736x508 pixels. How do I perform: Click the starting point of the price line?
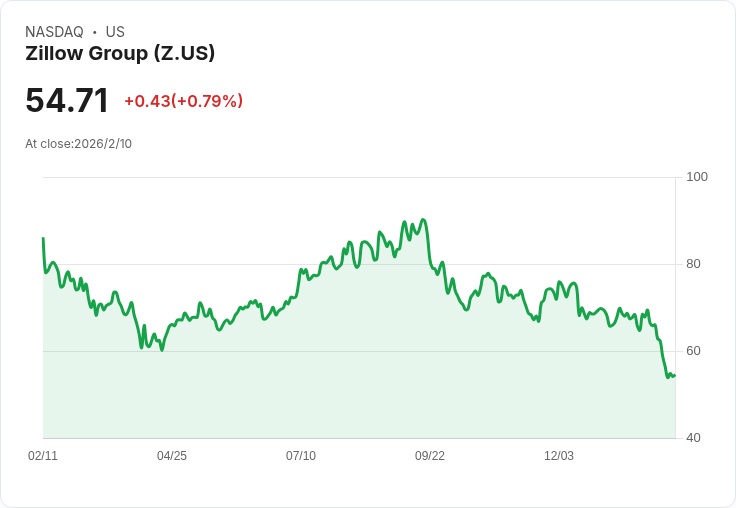tap(43, 239)
